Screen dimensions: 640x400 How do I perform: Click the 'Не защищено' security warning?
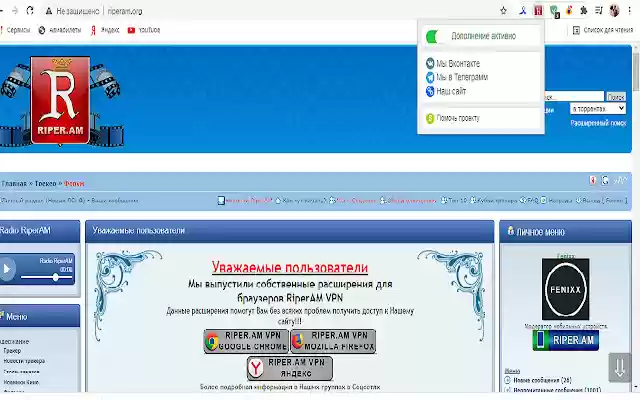[72, 11]
